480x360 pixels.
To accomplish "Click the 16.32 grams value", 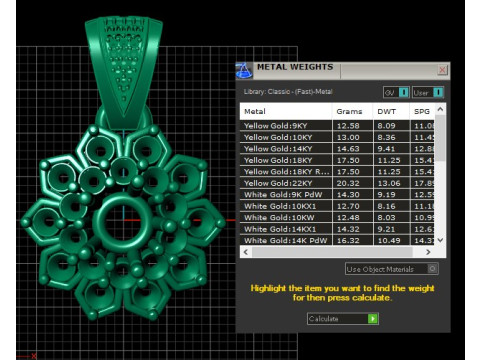I will click(348, 240).
